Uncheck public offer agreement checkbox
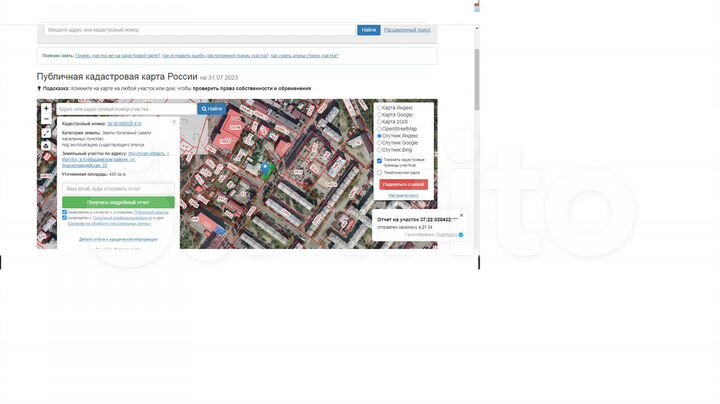The height and width of the screenshot is (404, 720). coord(65,212)
